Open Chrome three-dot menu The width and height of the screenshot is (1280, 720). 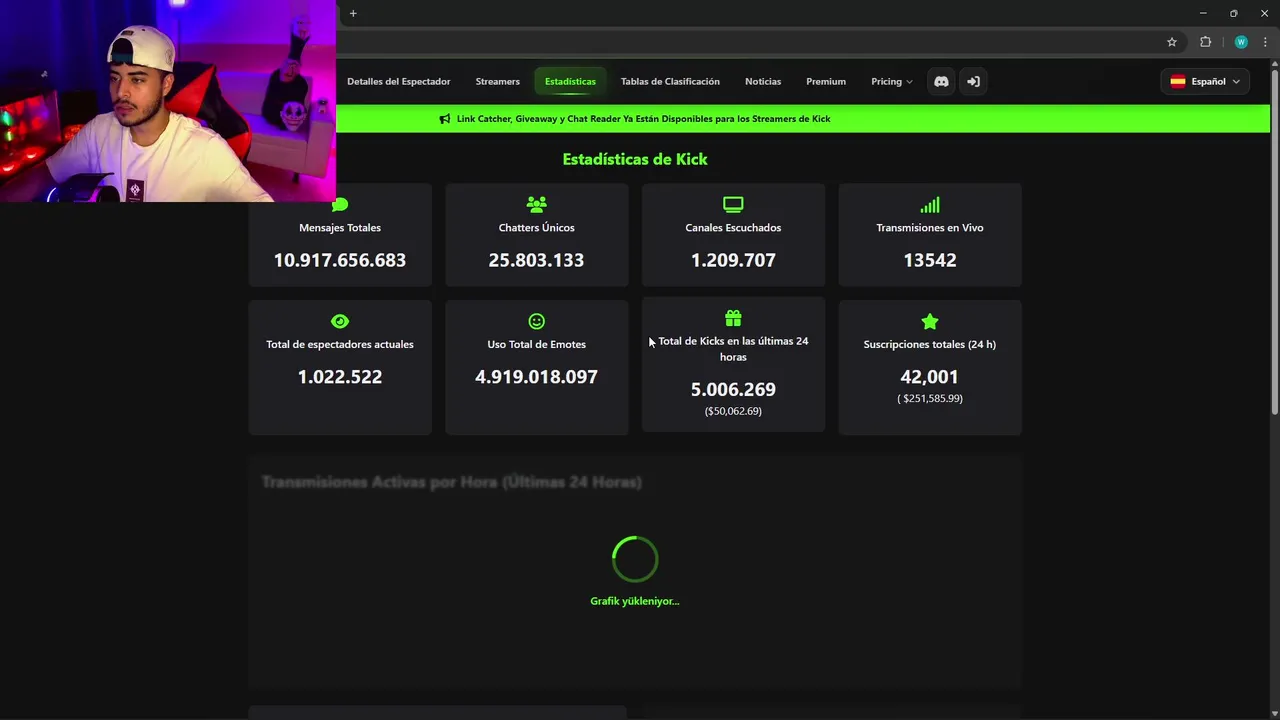pyautogui.click(x=1265, y=42)
